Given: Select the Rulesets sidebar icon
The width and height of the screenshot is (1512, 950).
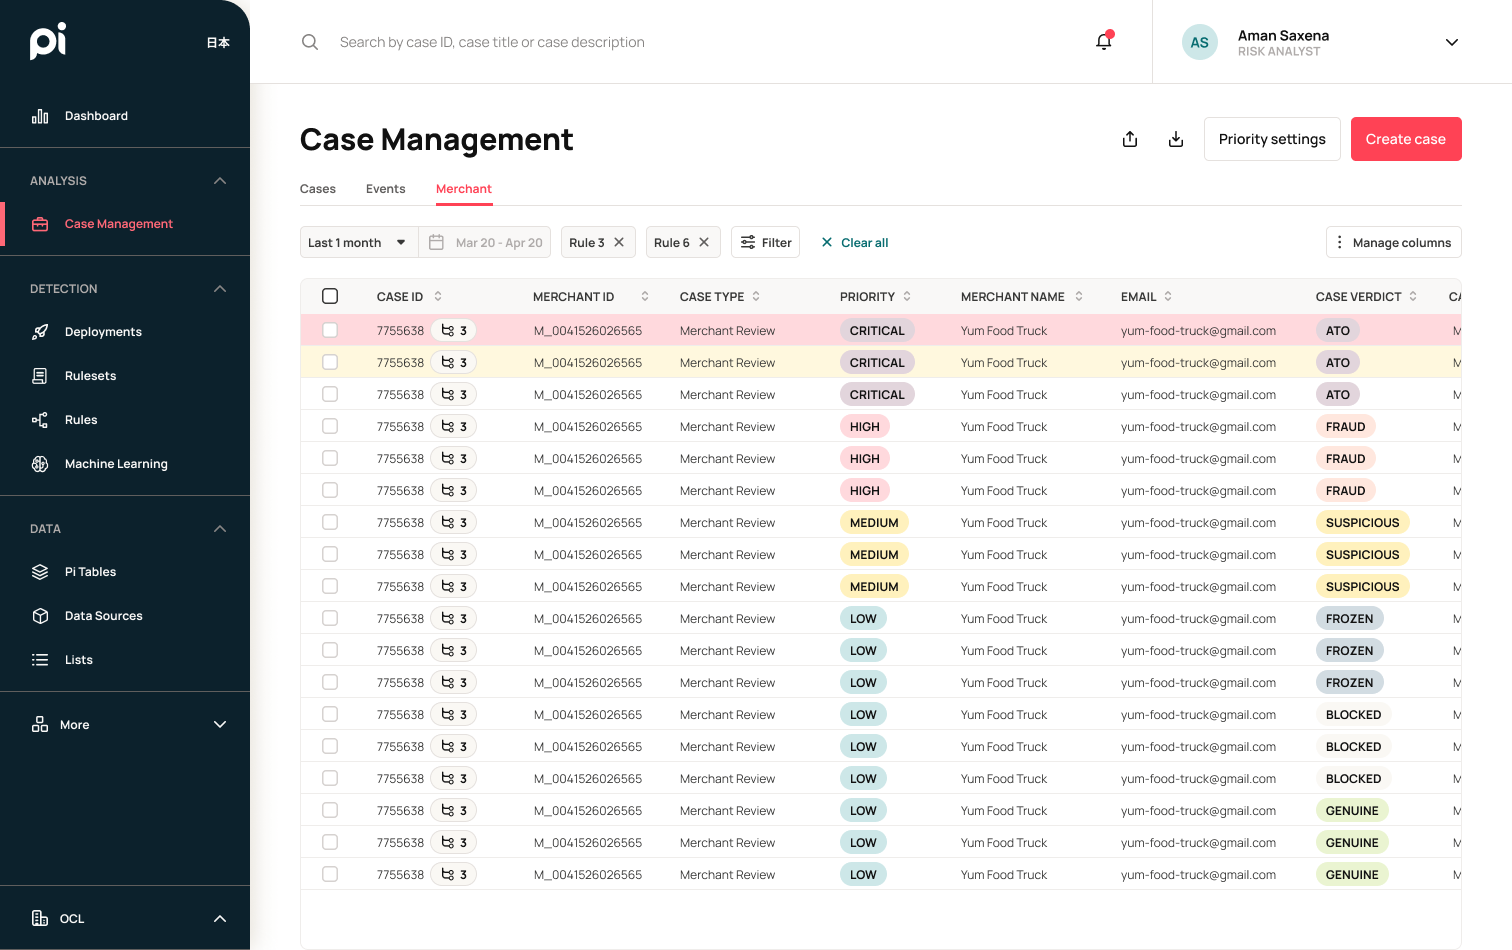Looking at the screenshot, I should tap(40, 375).
